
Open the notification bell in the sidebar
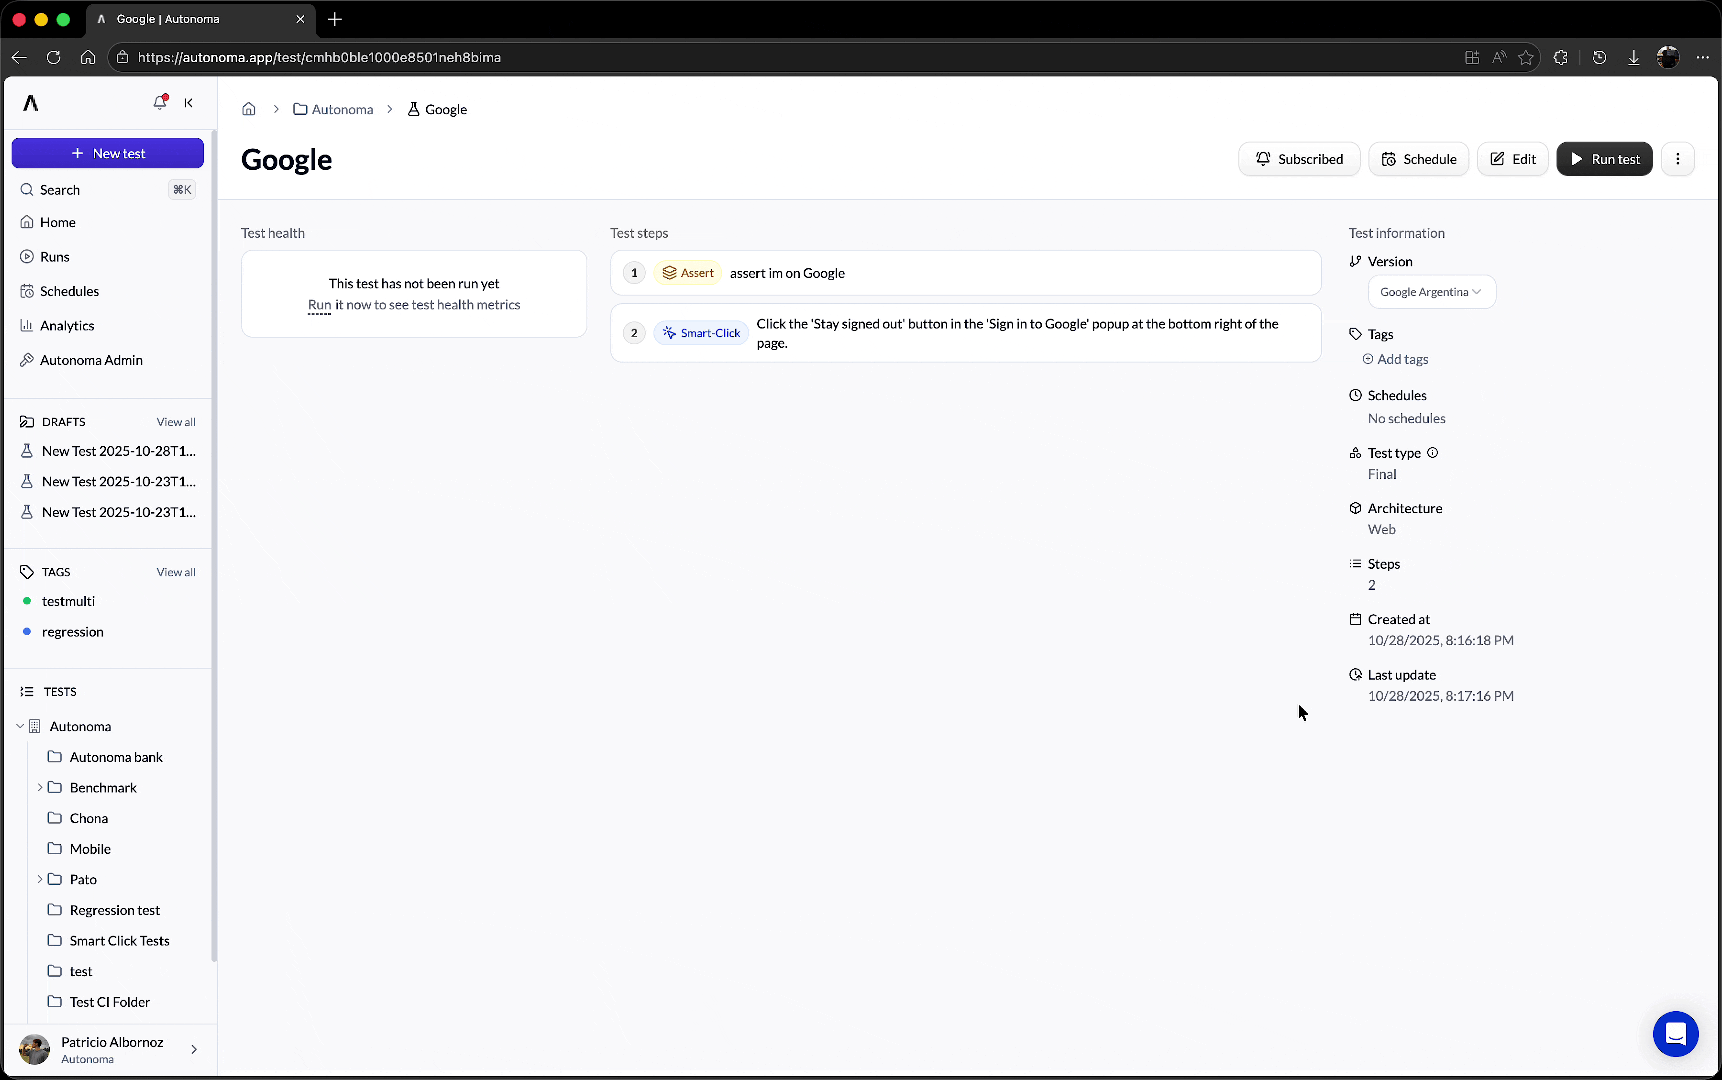[159, 102]
